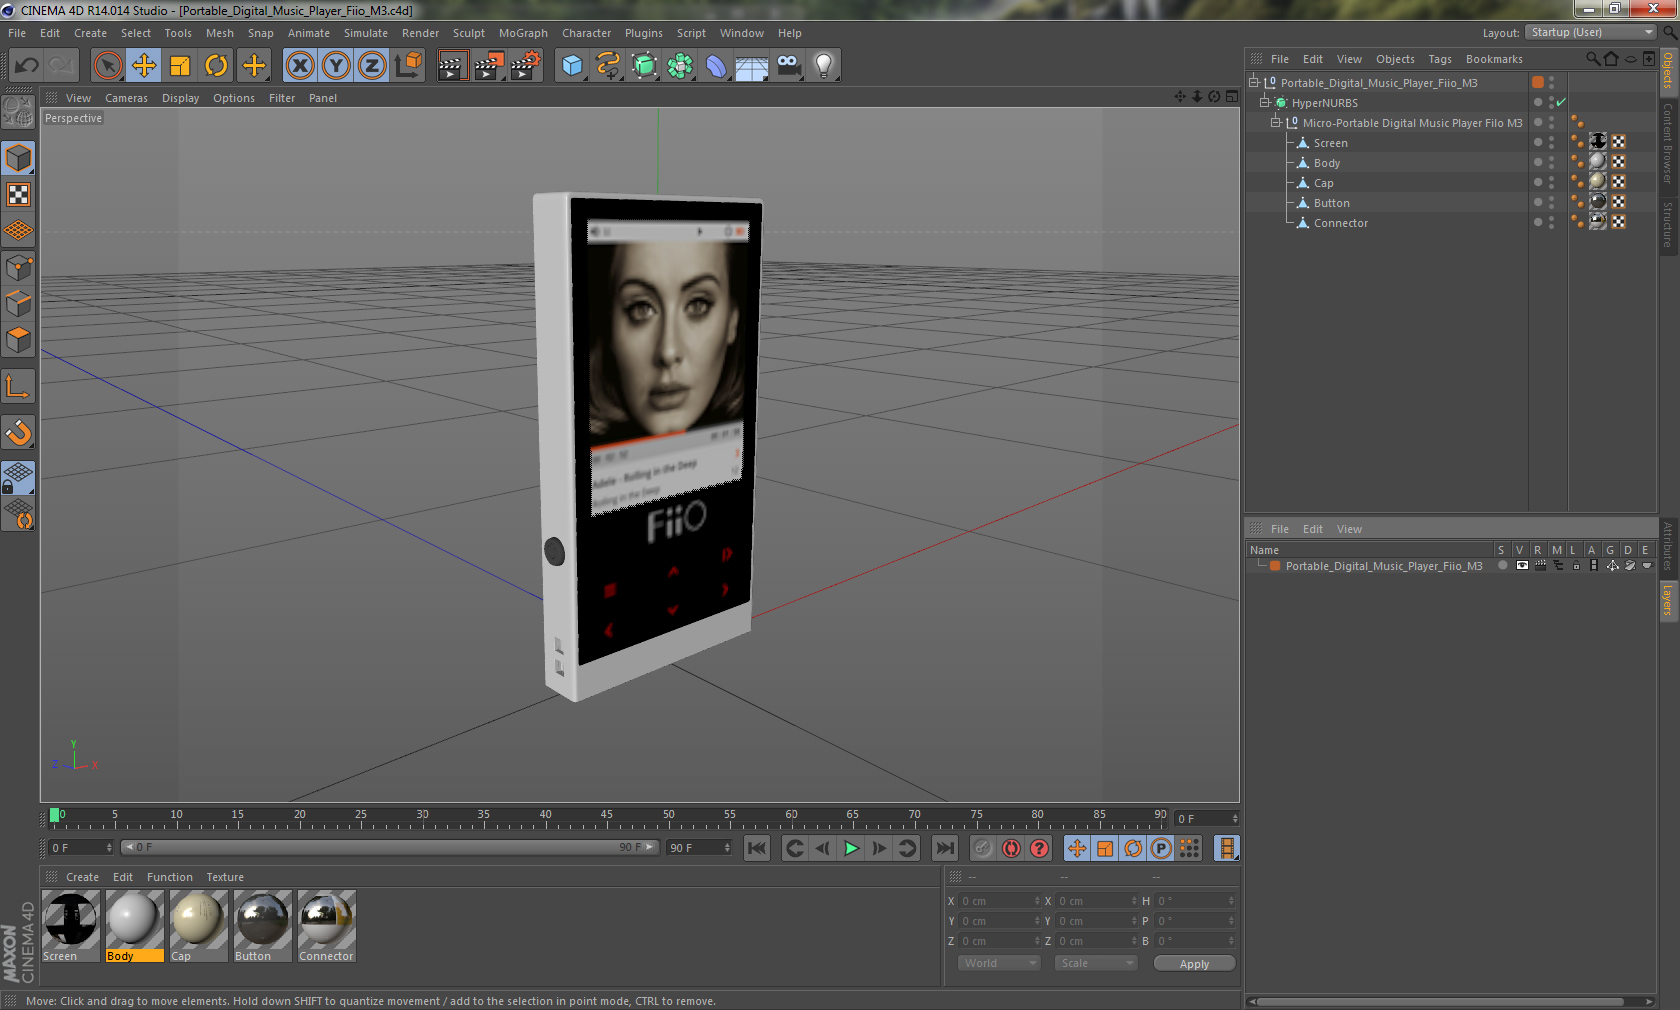Click the Undo arrow icon
Image resolution: width=1680 pixels, height=1010 pixels.
[x=27, y=66]
